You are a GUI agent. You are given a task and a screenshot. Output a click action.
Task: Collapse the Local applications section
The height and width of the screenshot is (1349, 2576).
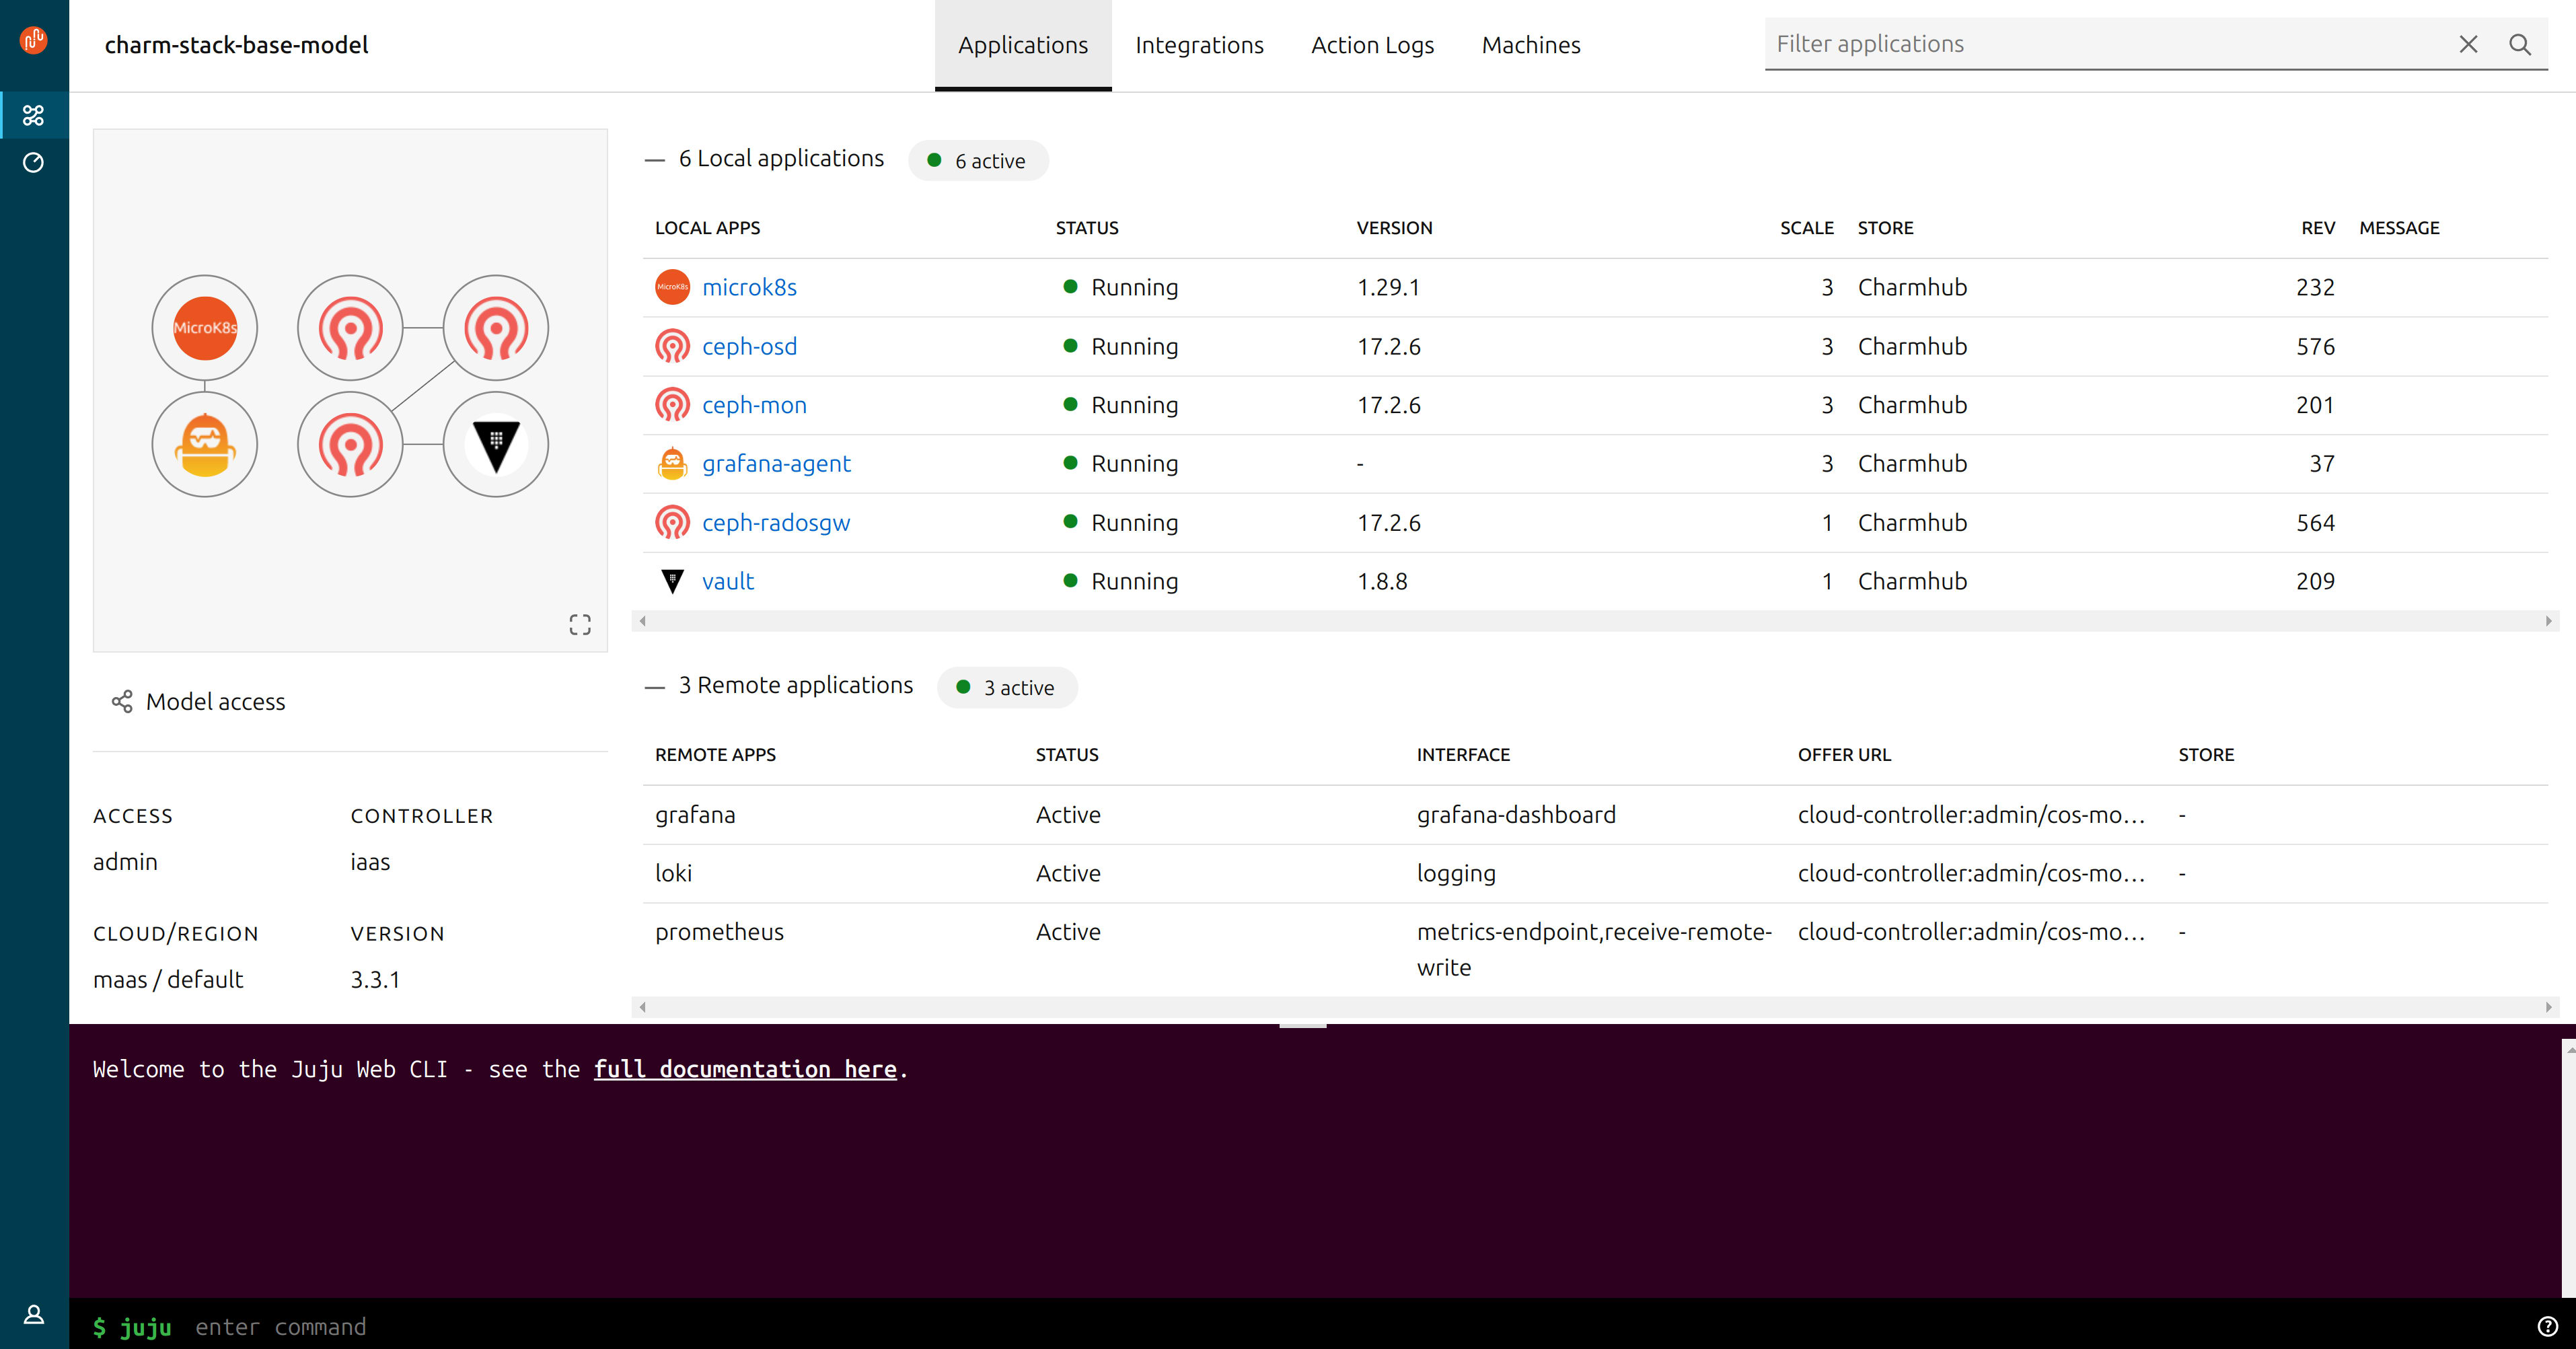[x=655, y=160]
